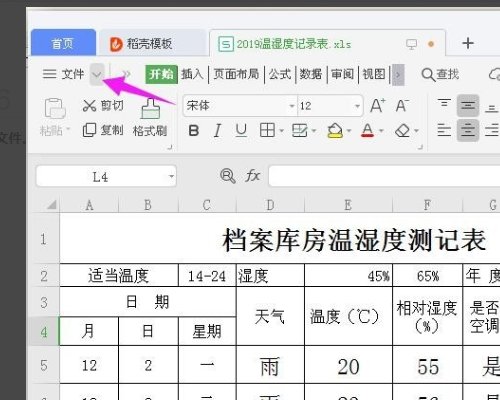Click inside the formula bar input

[384, 176]
